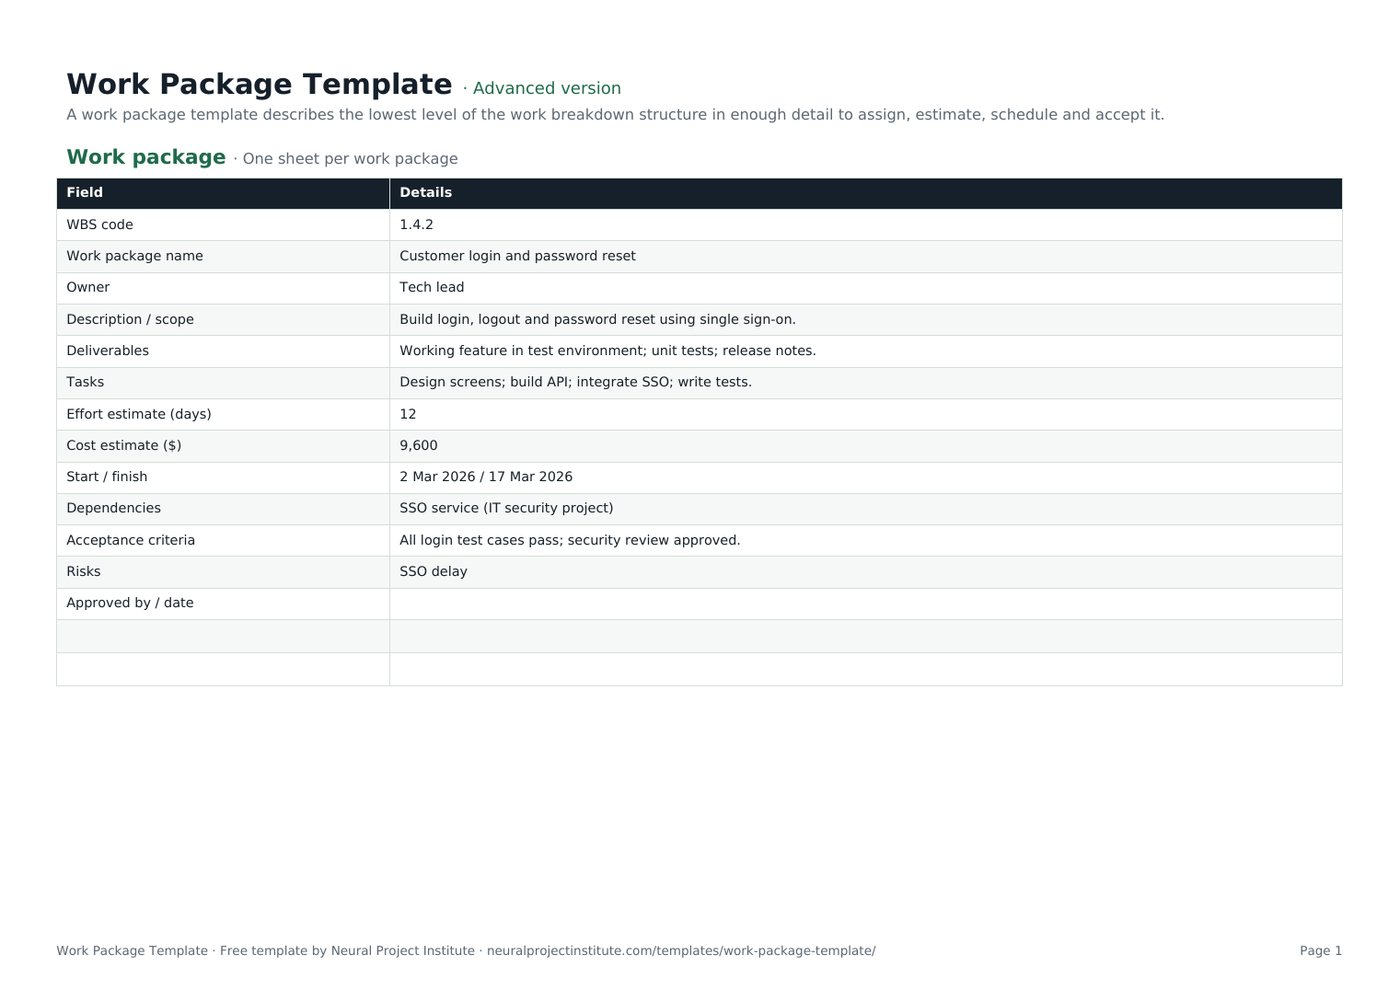Select the "Start / finish" field cell
The height and width of the screenshot is (989, 1400).
223,477
